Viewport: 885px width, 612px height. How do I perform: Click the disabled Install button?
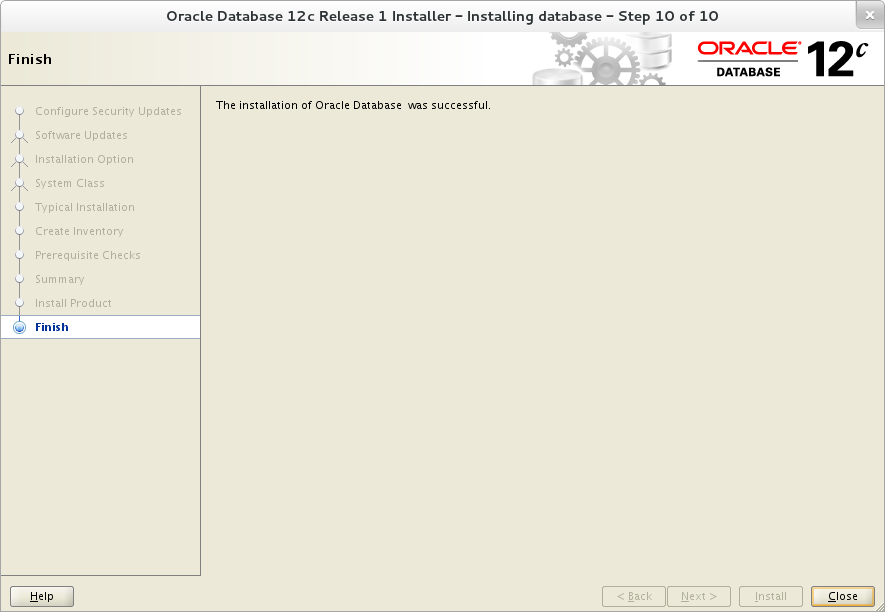(770, 596)
